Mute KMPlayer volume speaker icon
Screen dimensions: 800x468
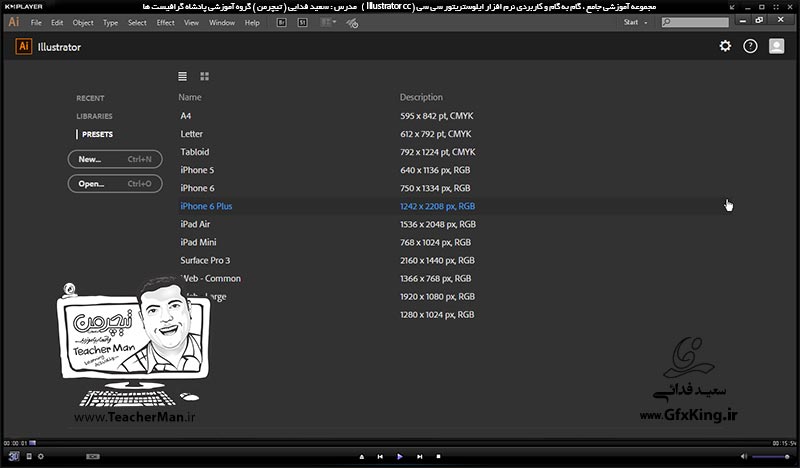(744, 456)
